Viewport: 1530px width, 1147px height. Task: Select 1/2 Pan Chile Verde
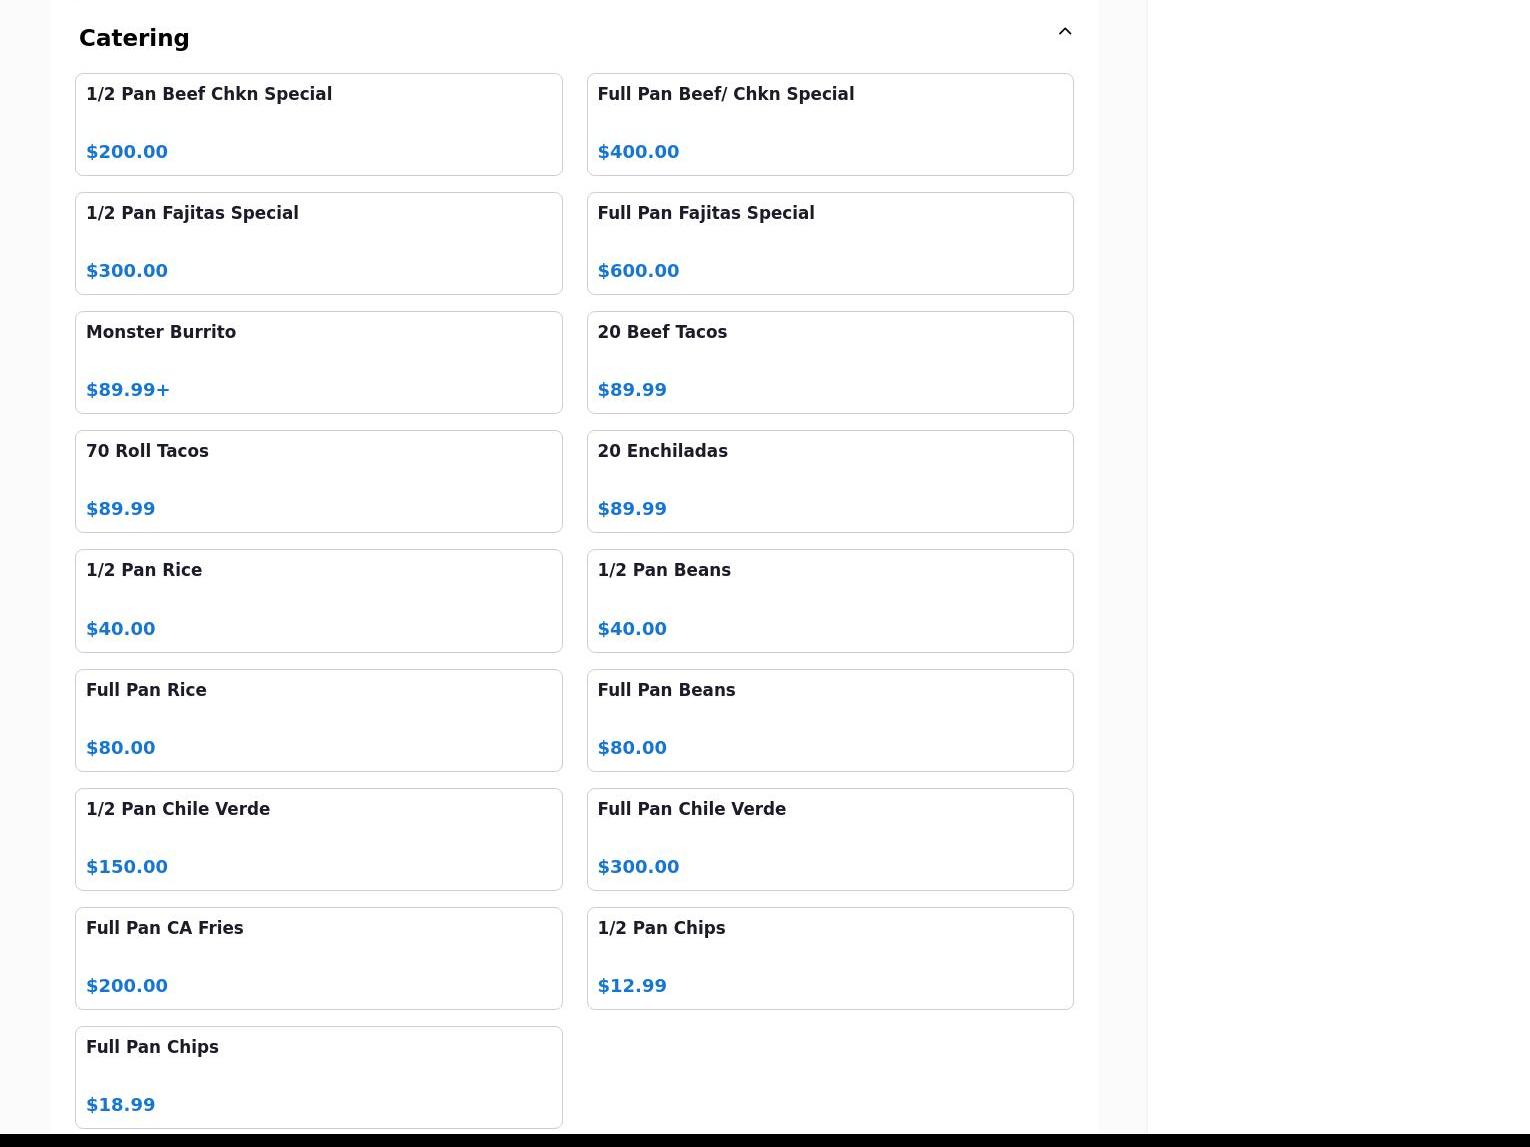coord(318,839)
